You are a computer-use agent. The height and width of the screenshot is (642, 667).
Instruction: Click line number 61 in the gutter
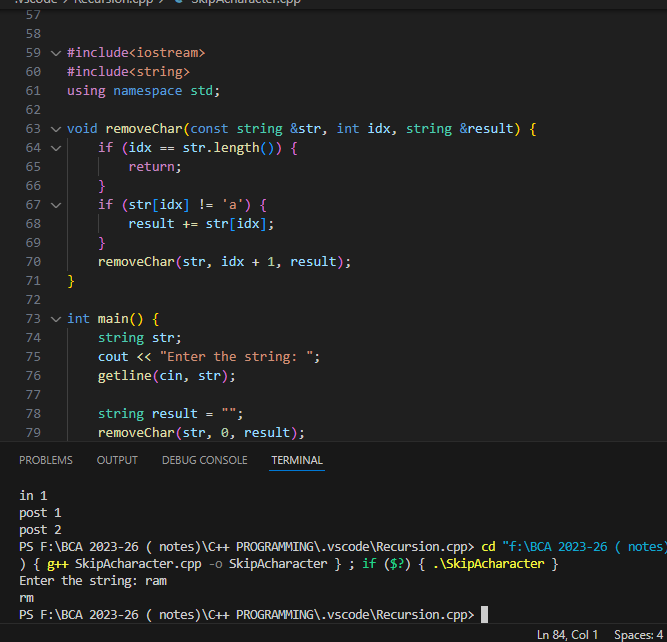[33, 91]
